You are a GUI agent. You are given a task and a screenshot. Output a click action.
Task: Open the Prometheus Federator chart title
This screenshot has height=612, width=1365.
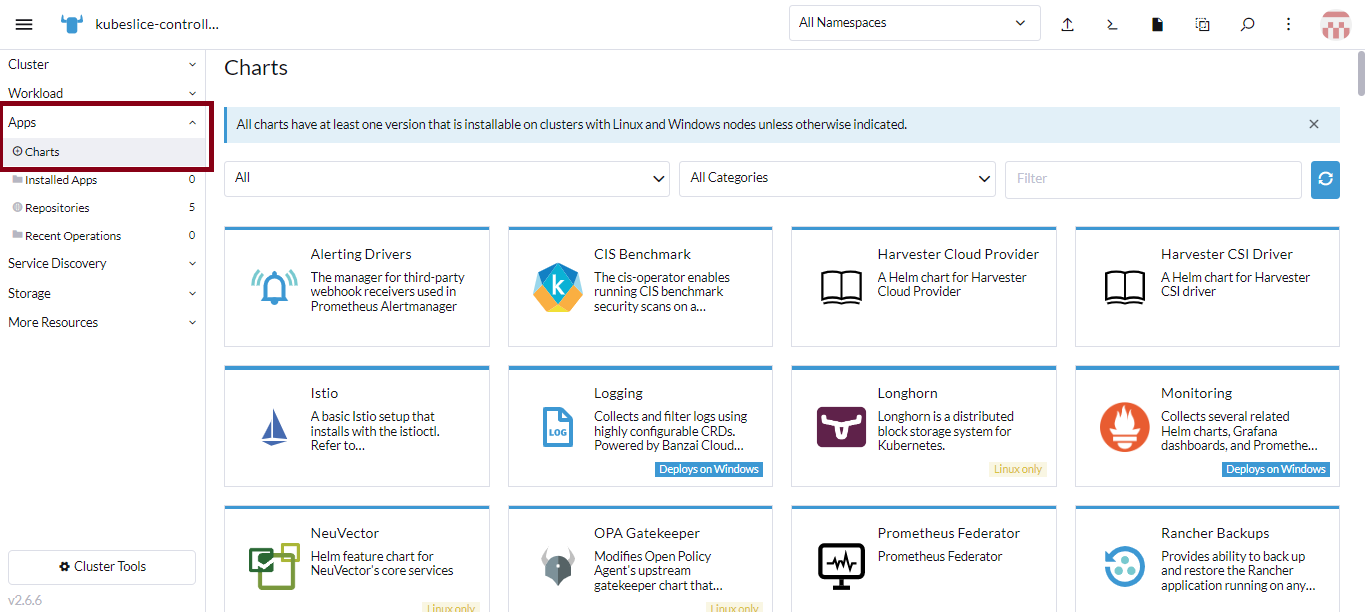pos(949,533)
